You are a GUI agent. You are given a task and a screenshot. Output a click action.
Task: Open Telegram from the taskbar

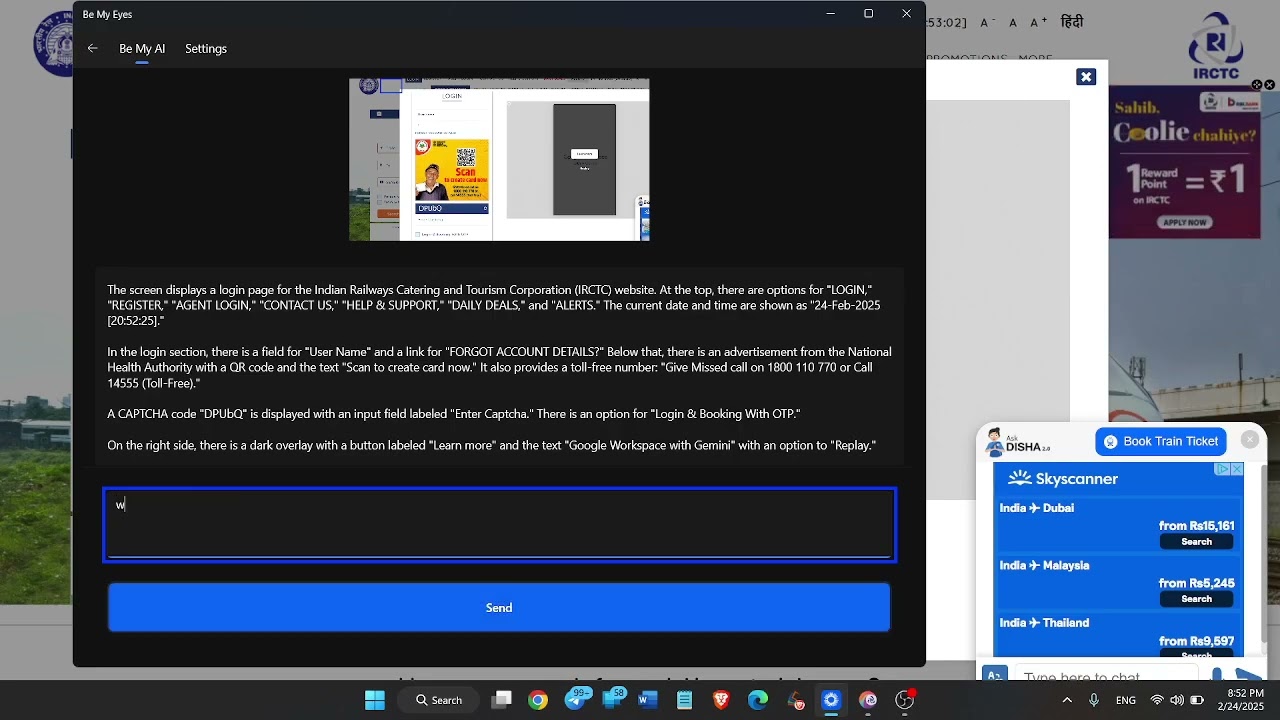click(x=576, y=699)
